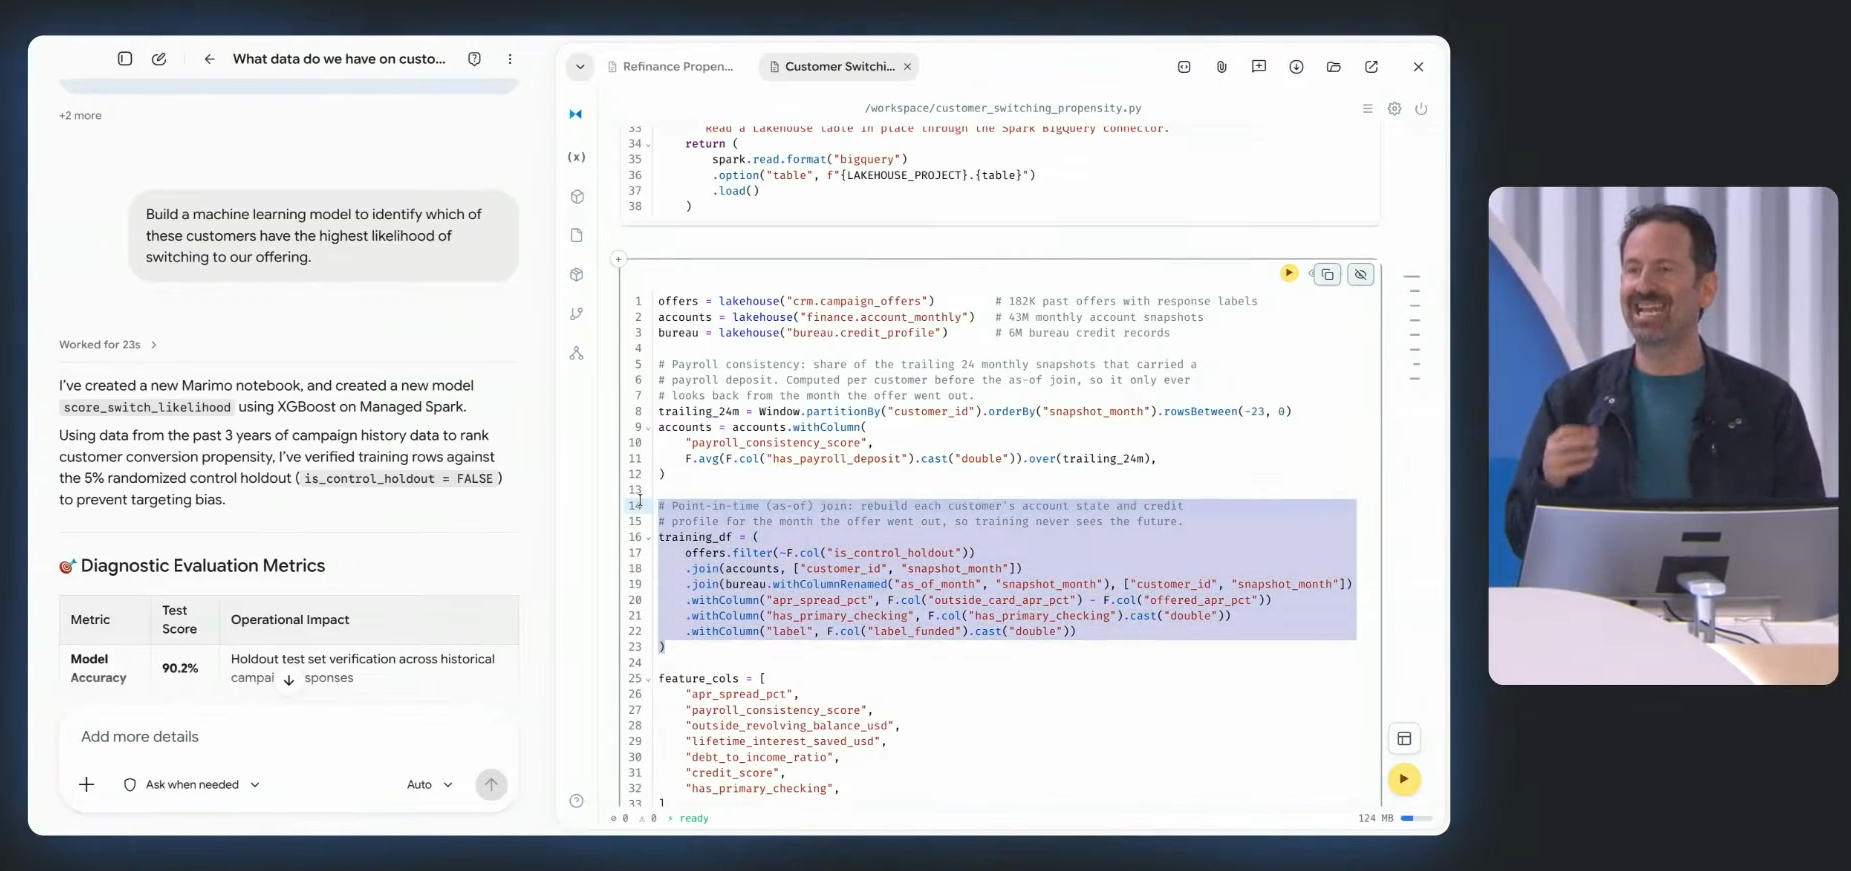Viewport: 1851px width, 871px height.
Task: Run the current cell with yellow play button
Action: click(x=1289, y=273)
